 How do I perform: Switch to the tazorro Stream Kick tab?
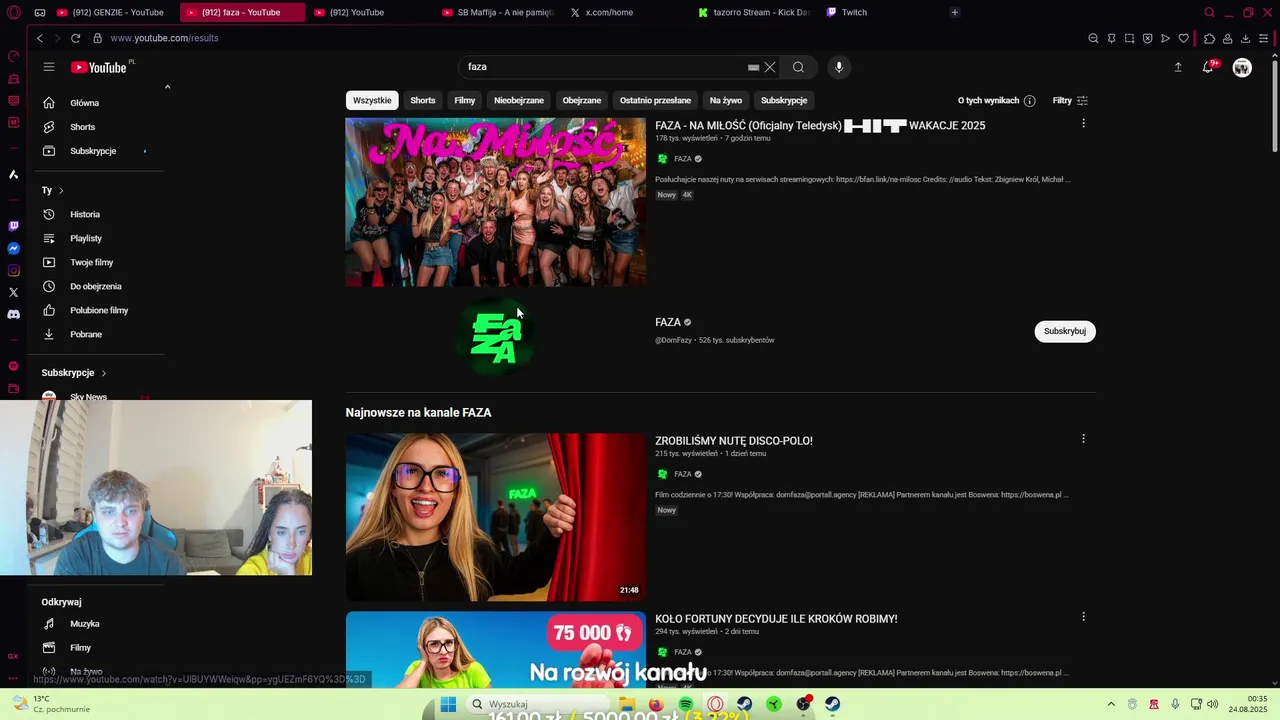754,12
